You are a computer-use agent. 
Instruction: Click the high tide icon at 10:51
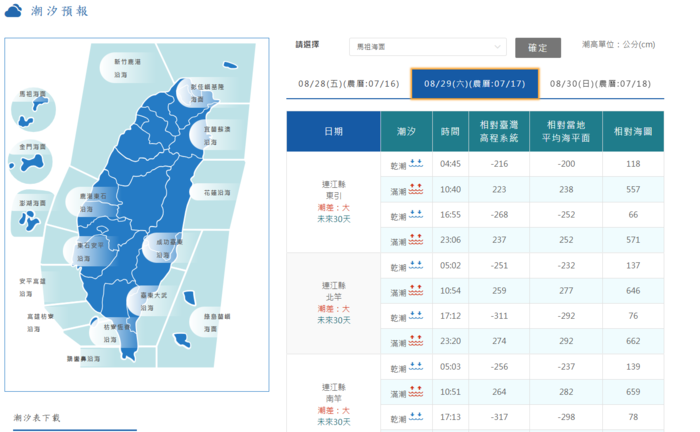416,391
